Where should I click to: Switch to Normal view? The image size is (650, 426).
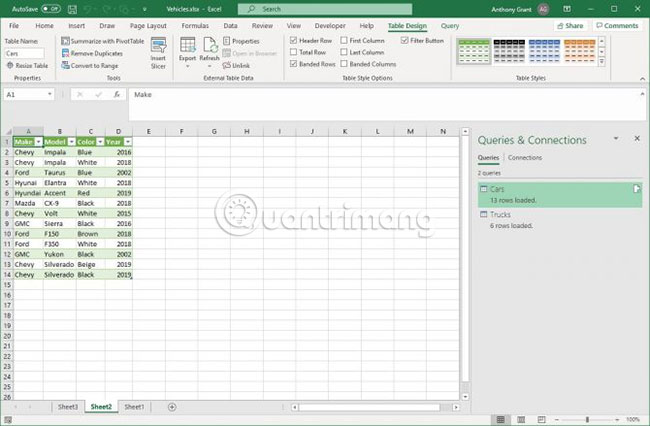point(501,419)
